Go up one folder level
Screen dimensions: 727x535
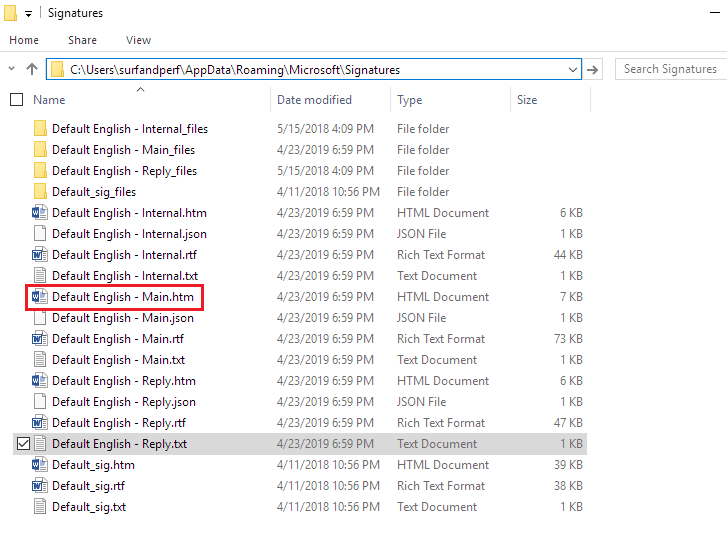32,69
